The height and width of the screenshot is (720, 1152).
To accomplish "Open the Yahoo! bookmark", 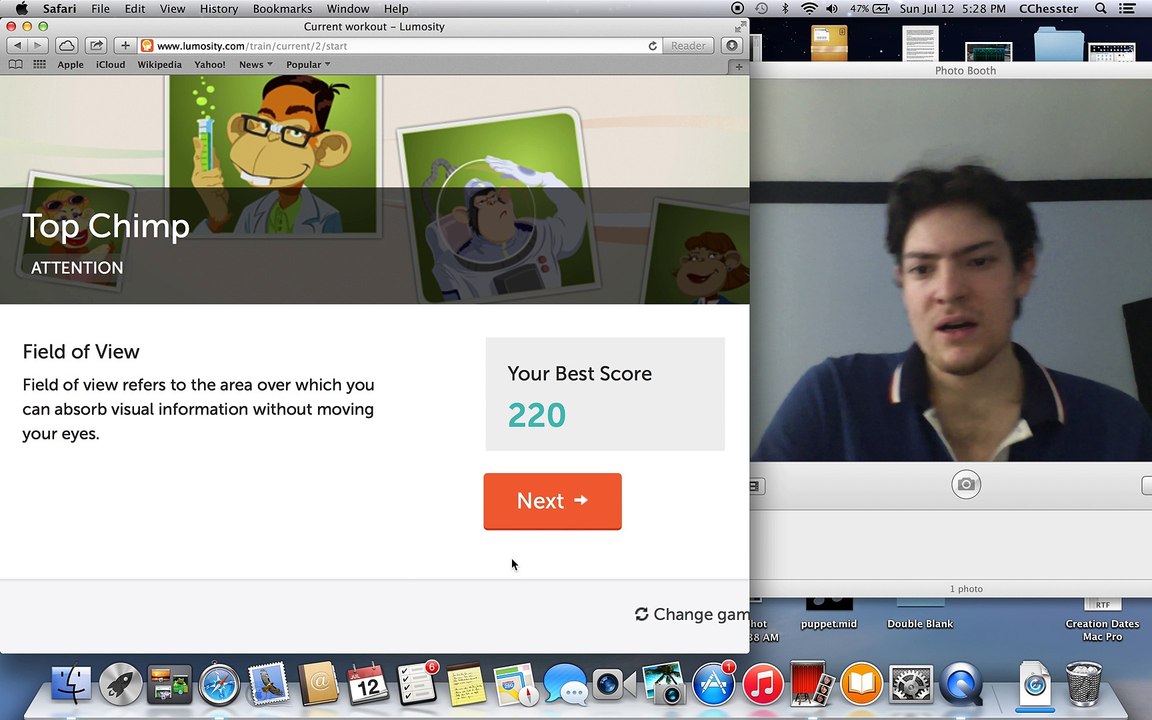I will pos(210,65).
